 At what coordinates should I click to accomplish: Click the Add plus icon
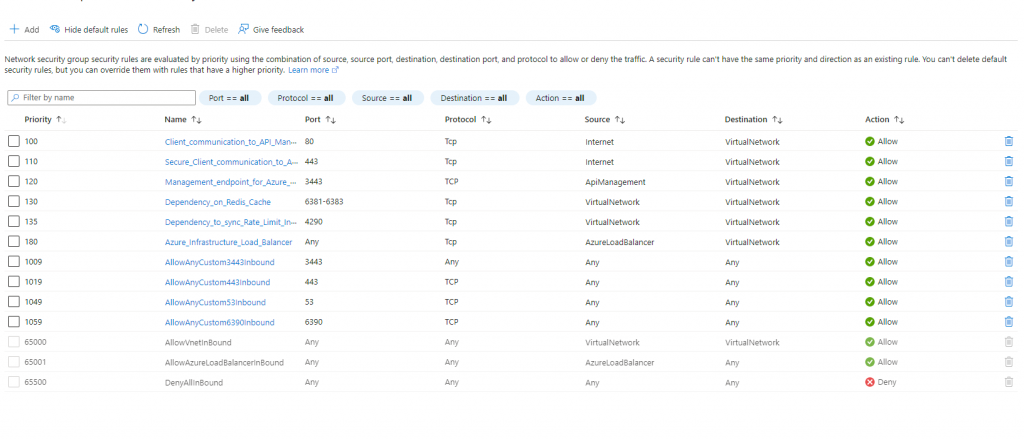pyautogui.click(x=14, y=30)
